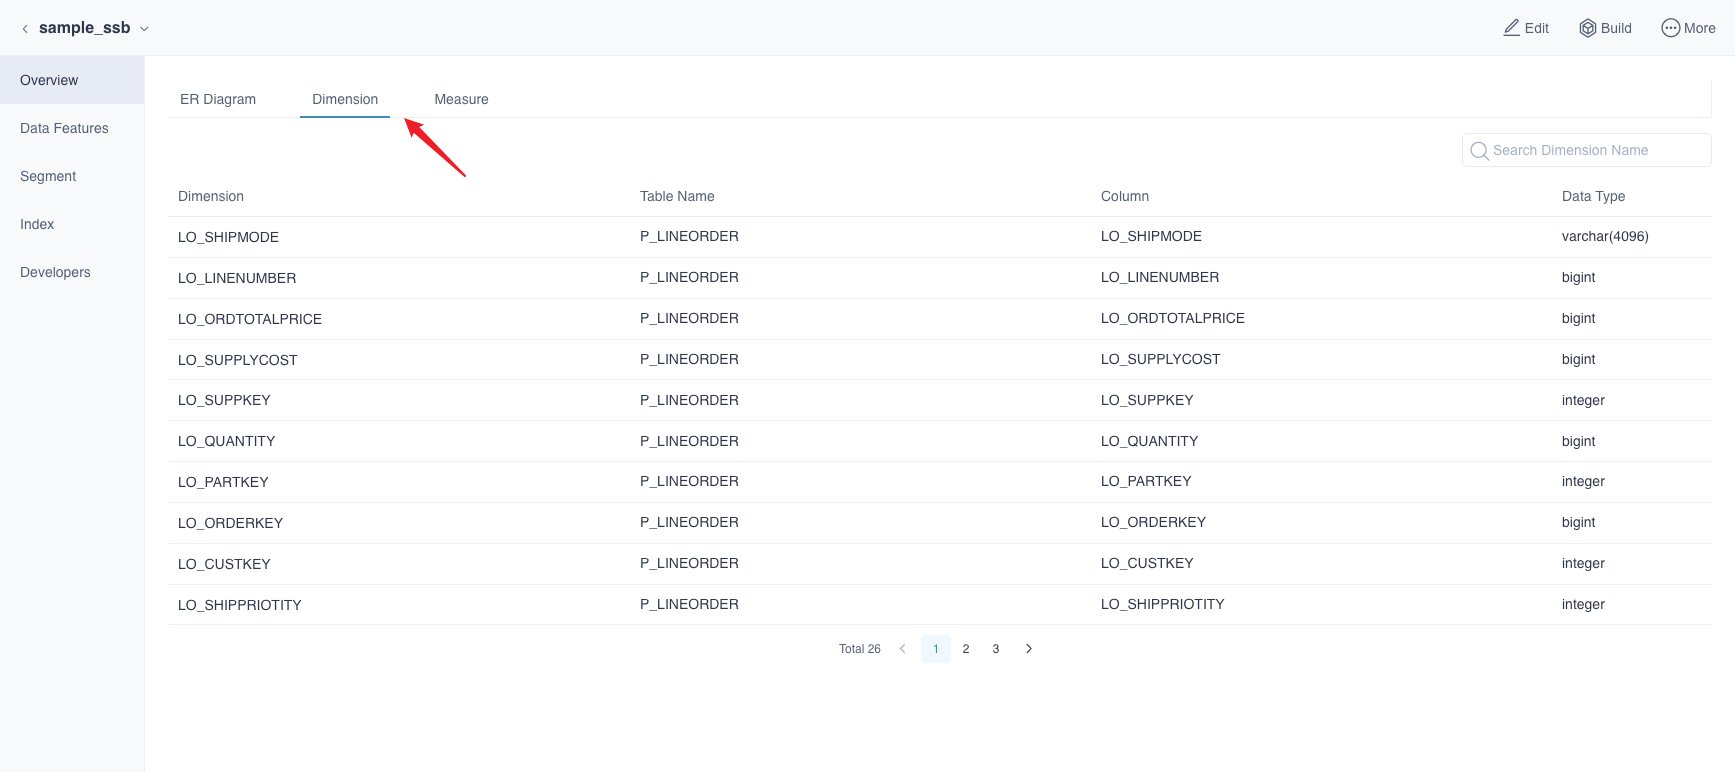Screen dimensions: 1736x772
Task: Focus the Search Dimension Name field
Action: 1595,150
